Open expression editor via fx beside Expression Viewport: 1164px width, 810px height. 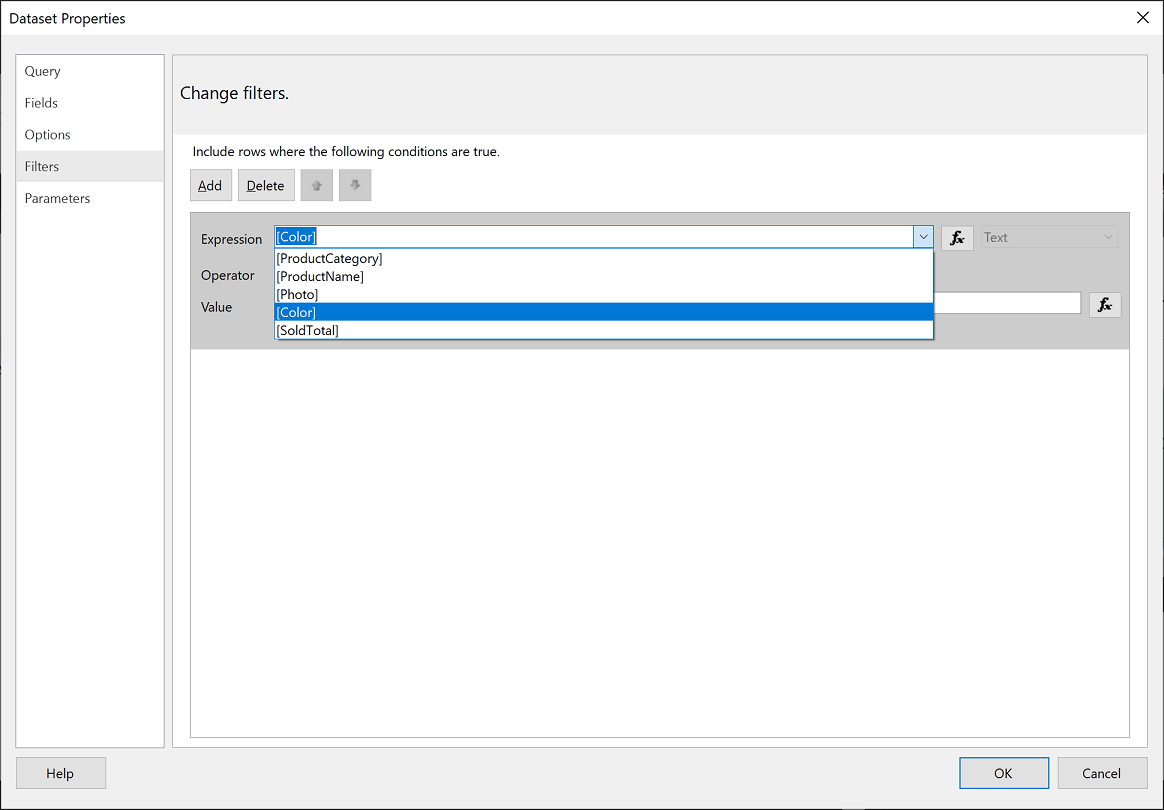pos(957,237)
